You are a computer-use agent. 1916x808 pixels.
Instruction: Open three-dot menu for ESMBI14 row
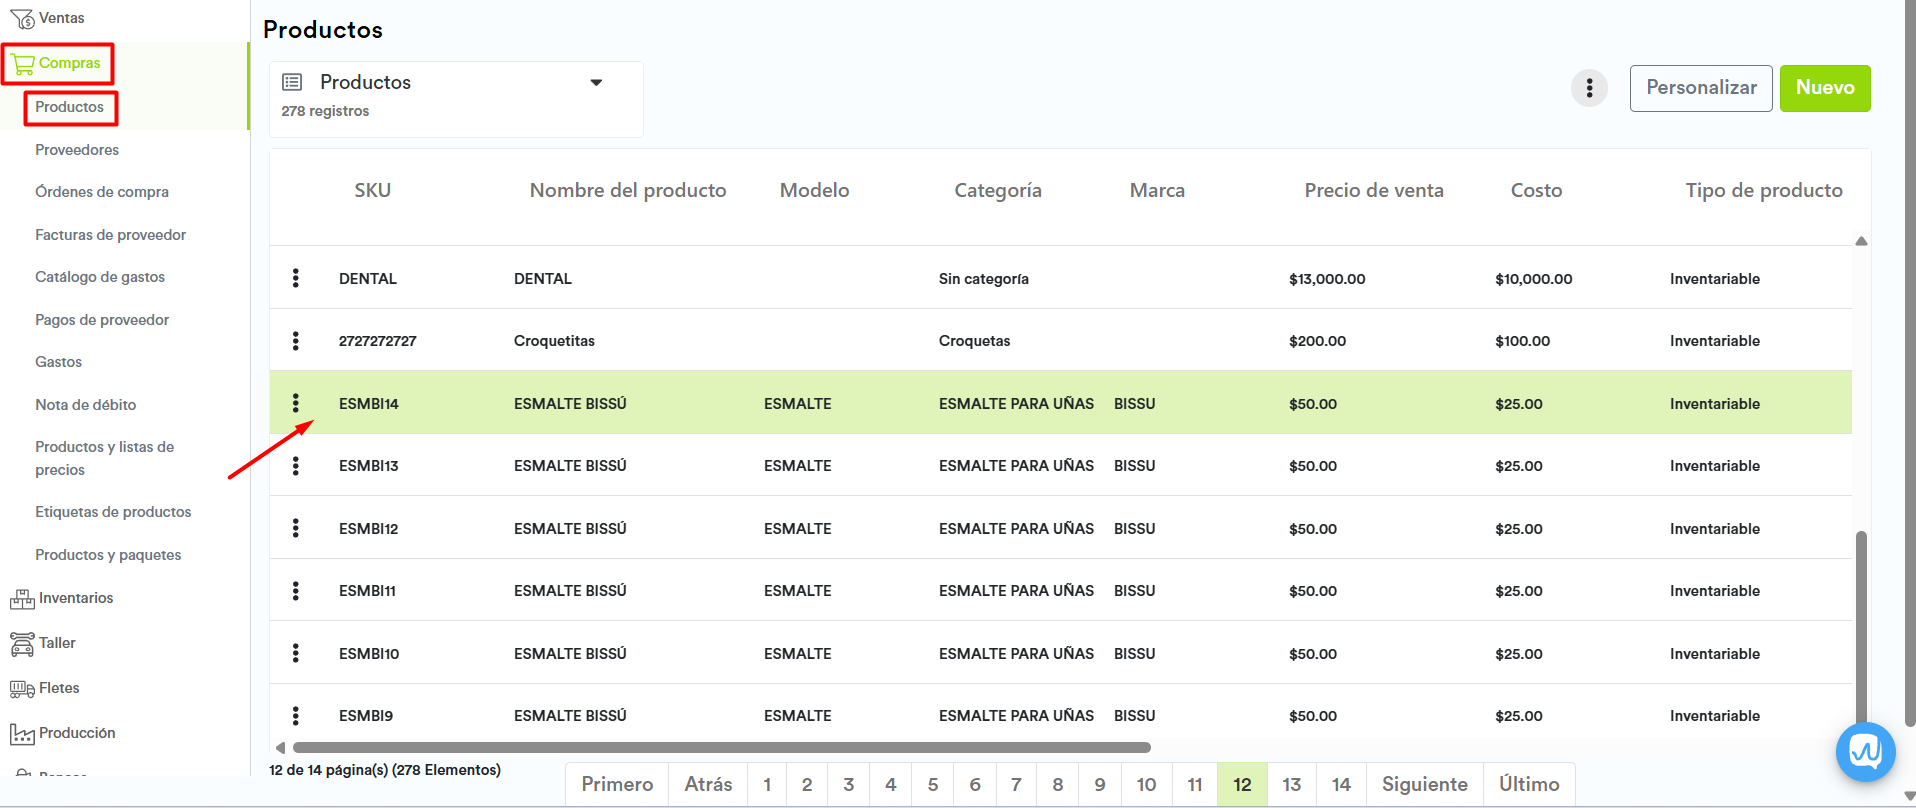pos(295,403)
